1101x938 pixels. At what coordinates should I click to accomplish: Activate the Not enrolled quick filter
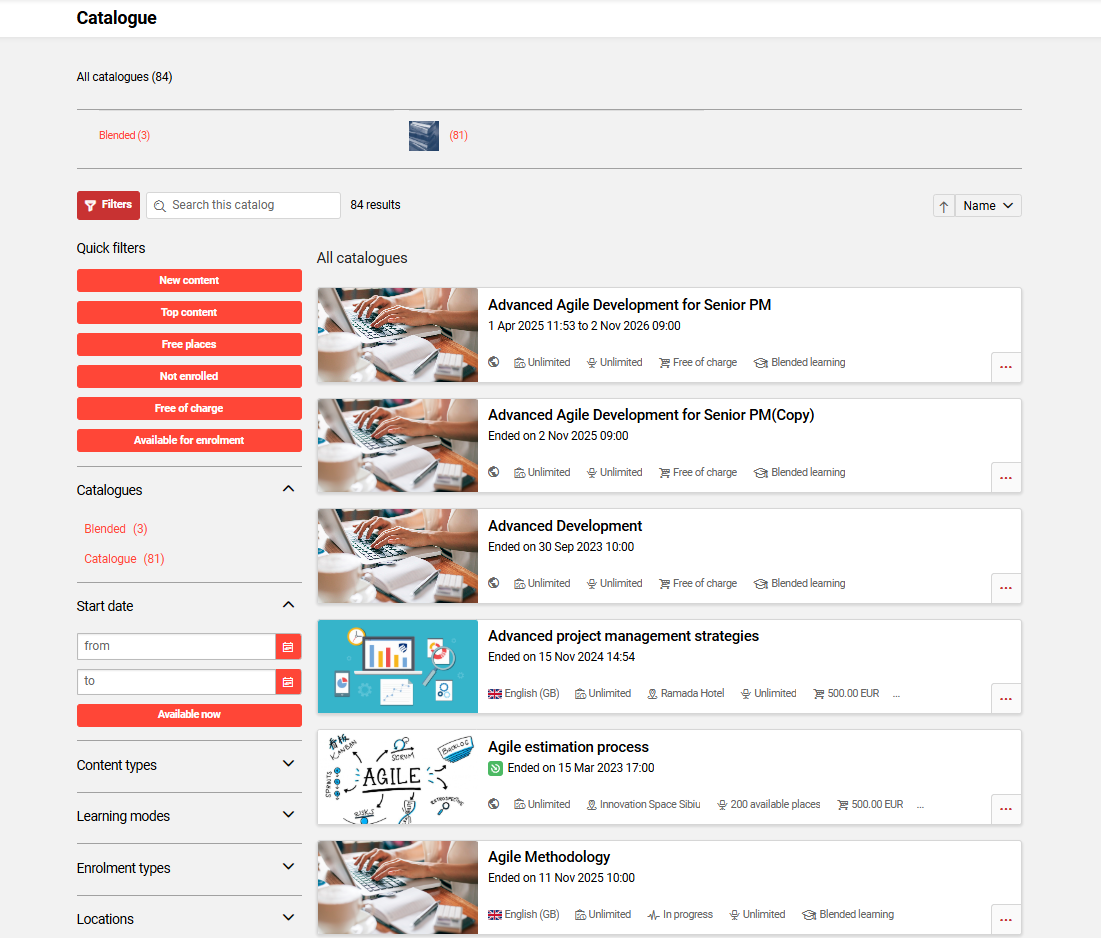click(x=189, y=376)
